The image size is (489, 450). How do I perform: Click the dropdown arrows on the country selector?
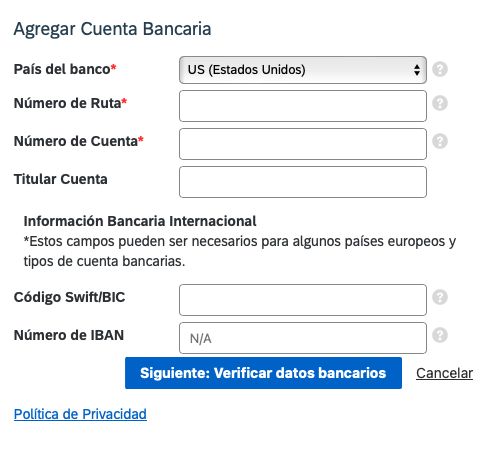coord(417,70)
